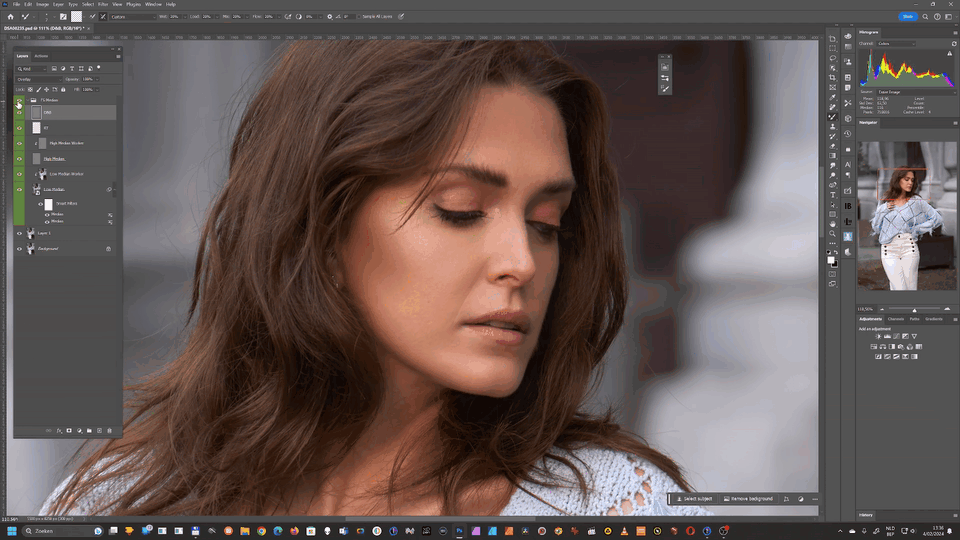
Task: Add a Curves adjustment icon
Action: 896,336
